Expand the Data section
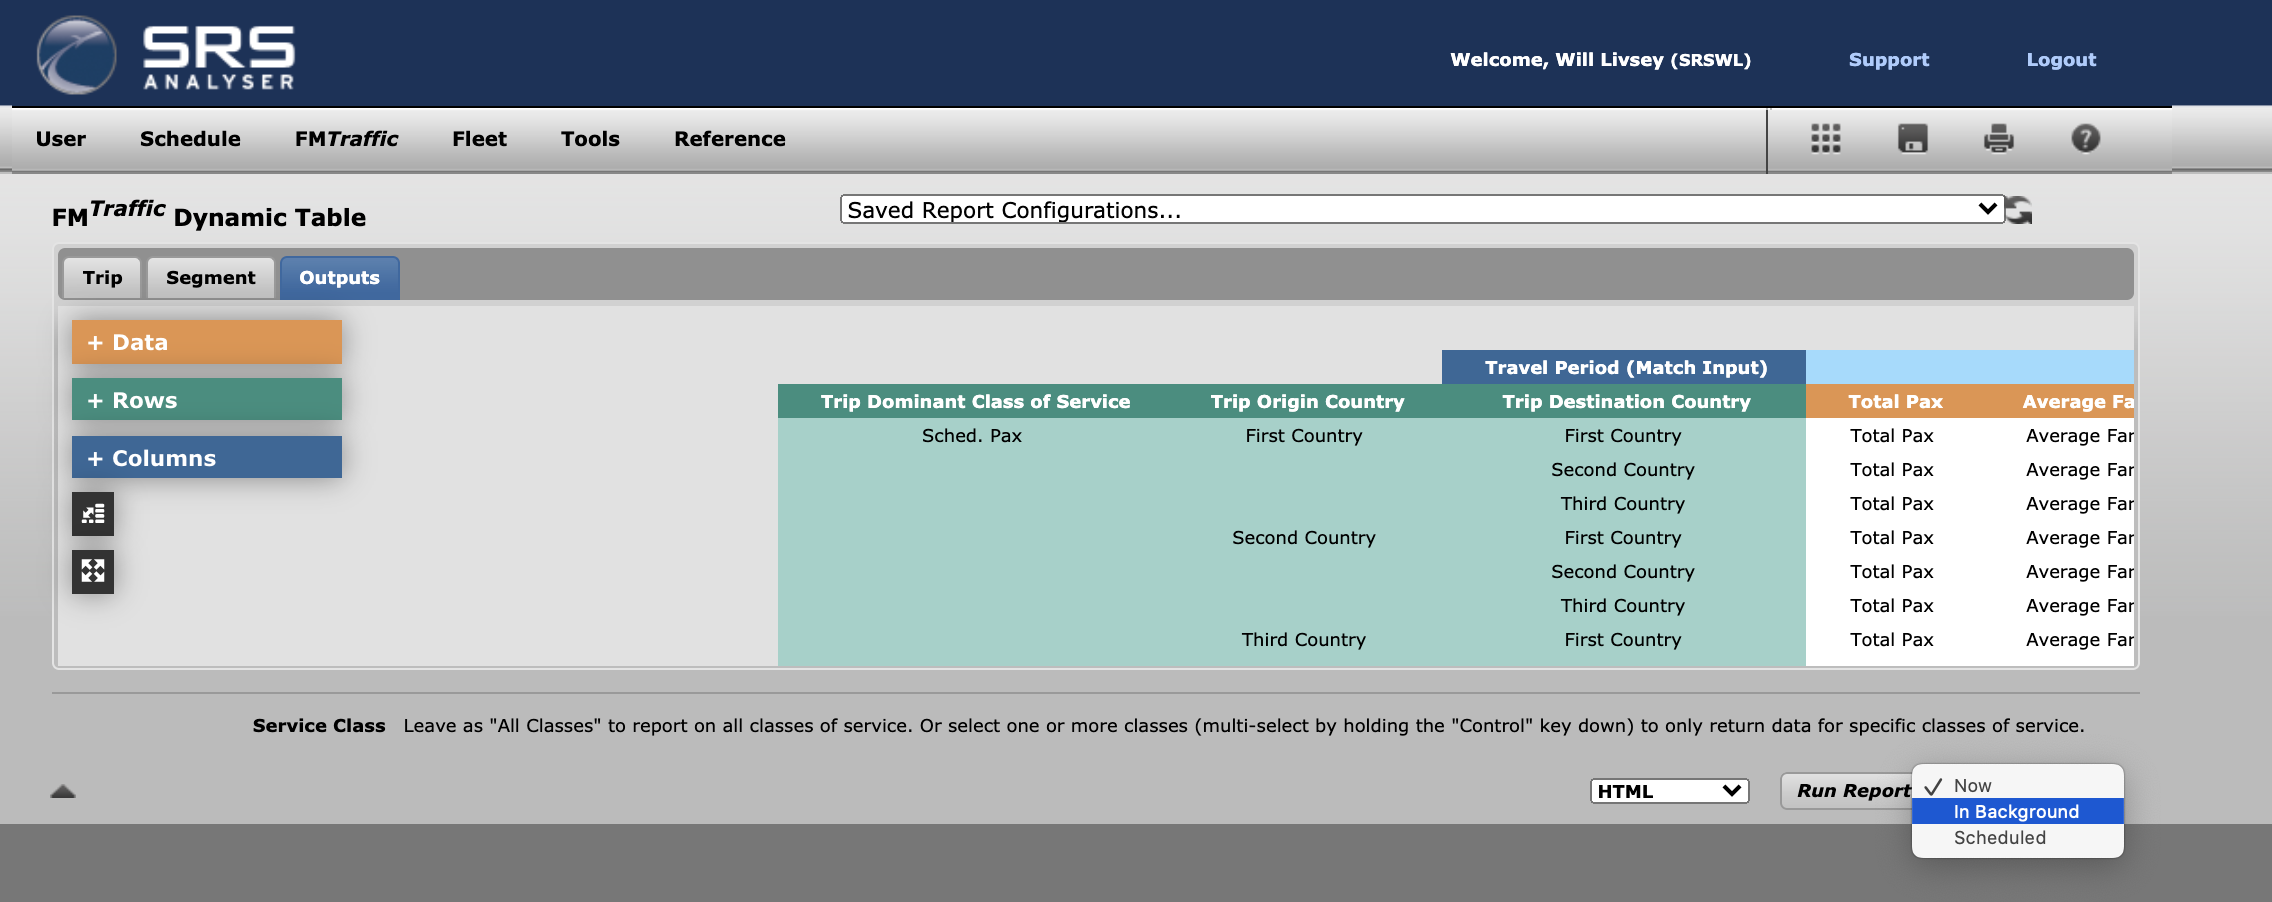Image resolution: width=2272 pixels, height=902 pixels. (207, 342)
